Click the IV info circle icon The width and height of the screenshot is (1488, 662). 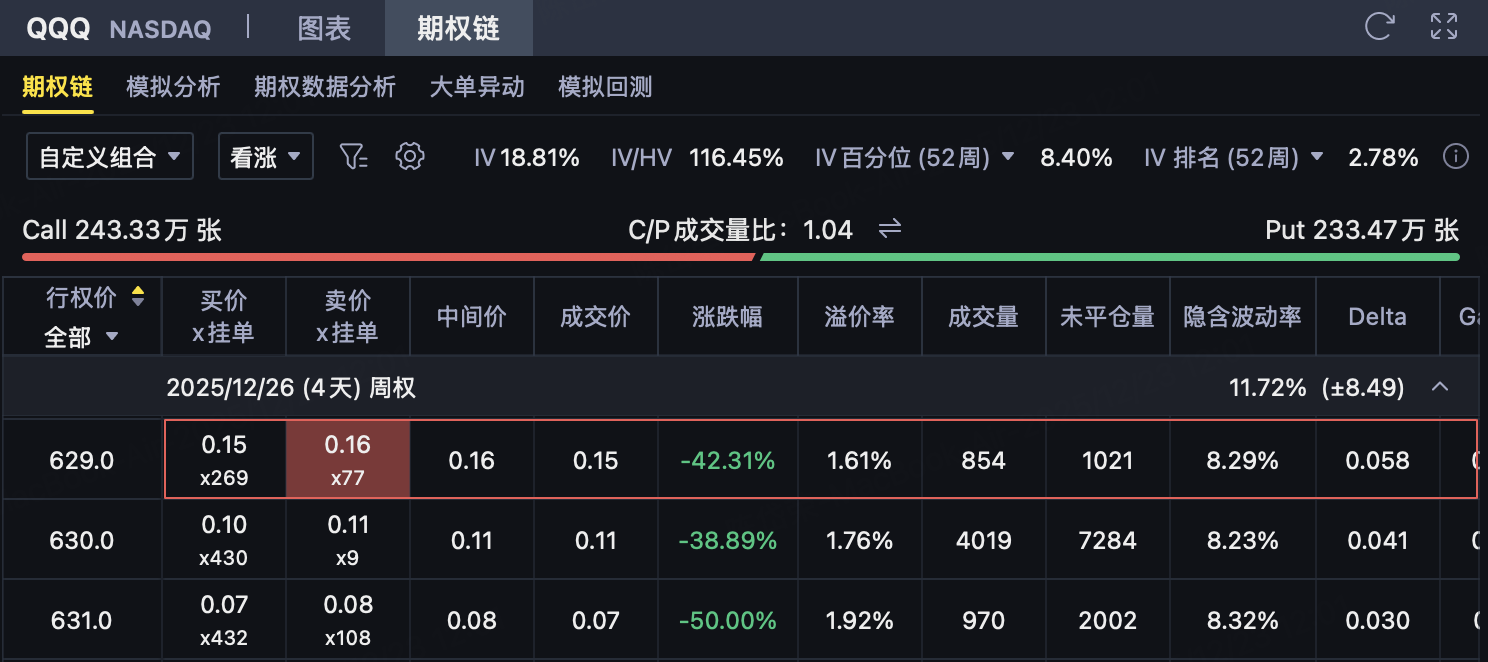click(x=1456, y=157)
